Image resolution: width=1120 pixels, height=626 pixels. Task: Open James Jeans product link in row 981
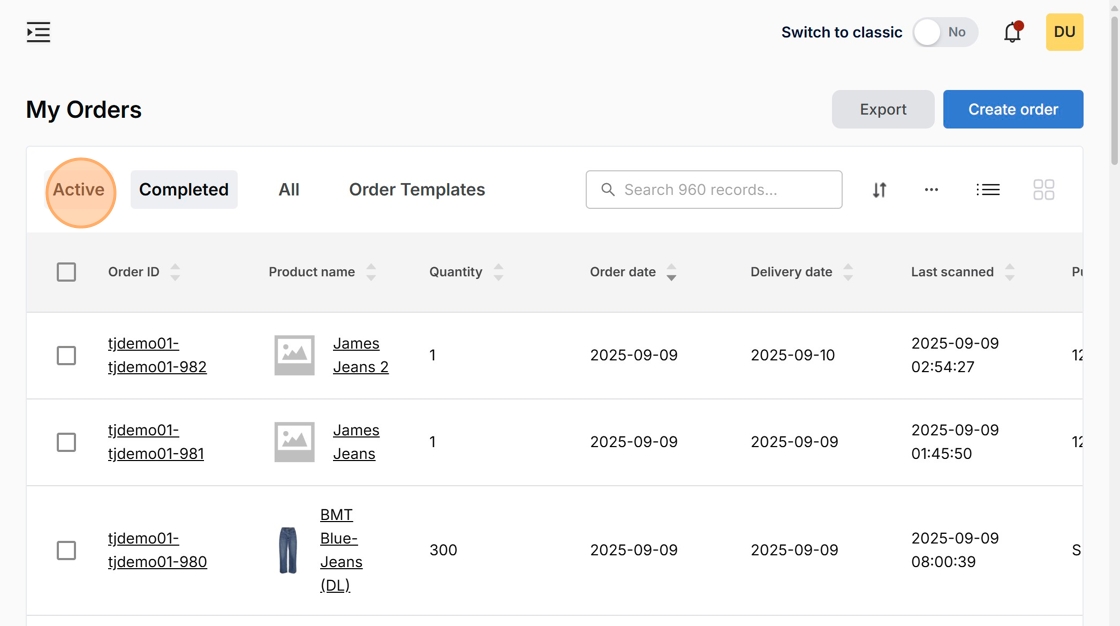[x=356, y=442]
